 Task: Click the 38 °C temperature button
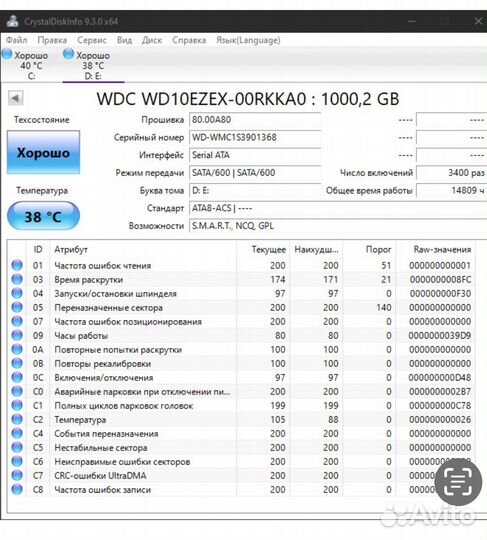43,216
